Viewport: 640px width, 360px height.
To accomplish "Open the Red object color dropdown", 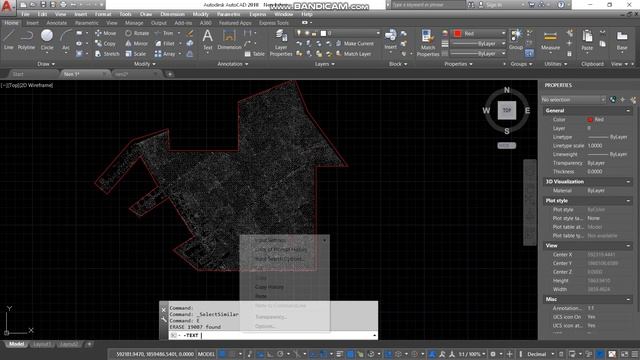I will click(x=478, y=33).
